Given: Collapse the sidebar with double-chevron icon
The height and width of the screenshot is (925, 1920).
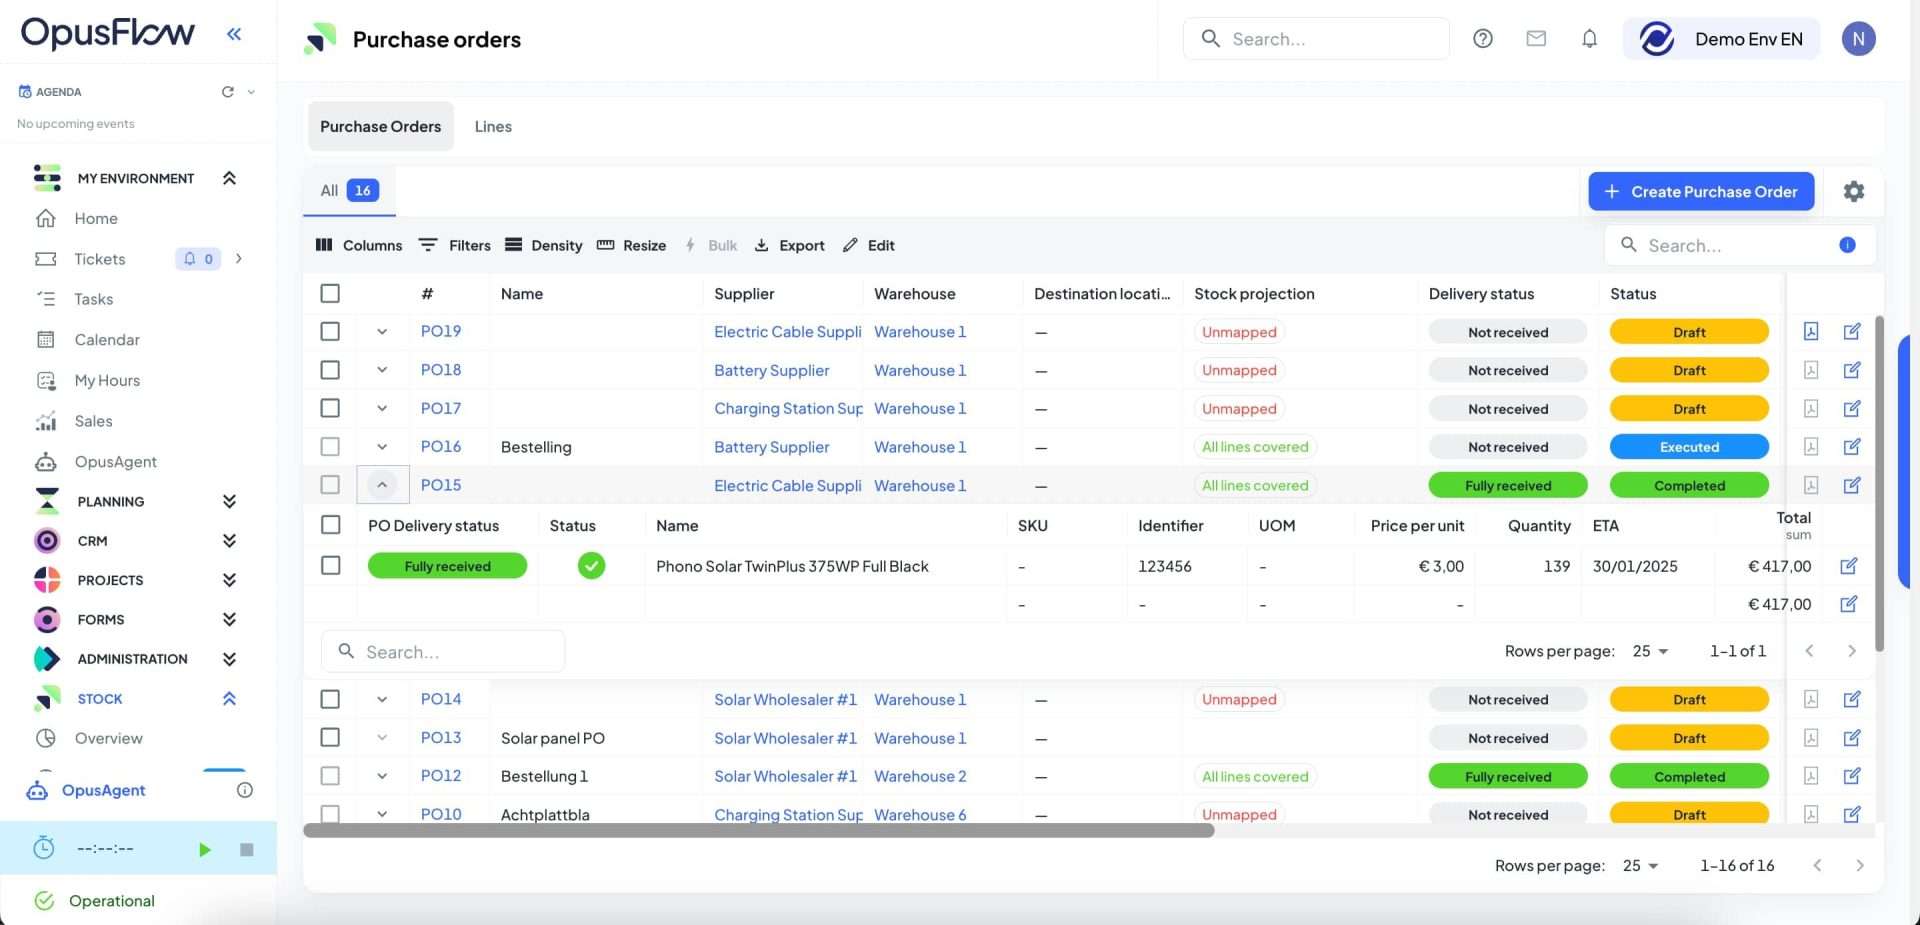Looking at the screenshot, I should point(234,34).
